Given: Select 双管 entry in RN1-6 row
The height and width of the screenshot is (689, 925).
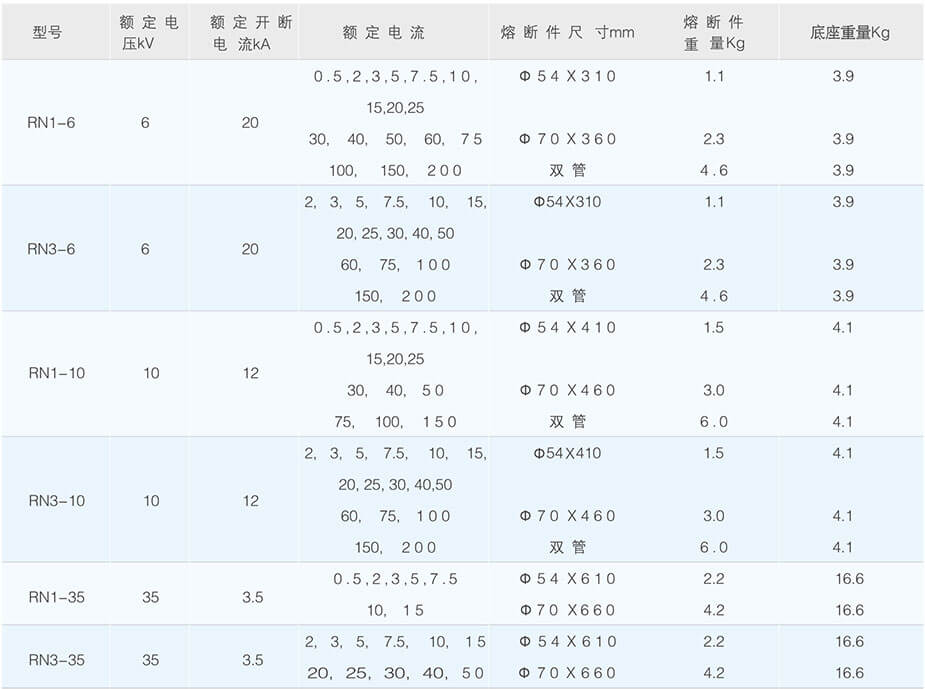Looking at the screenshot, I should 567,170.
